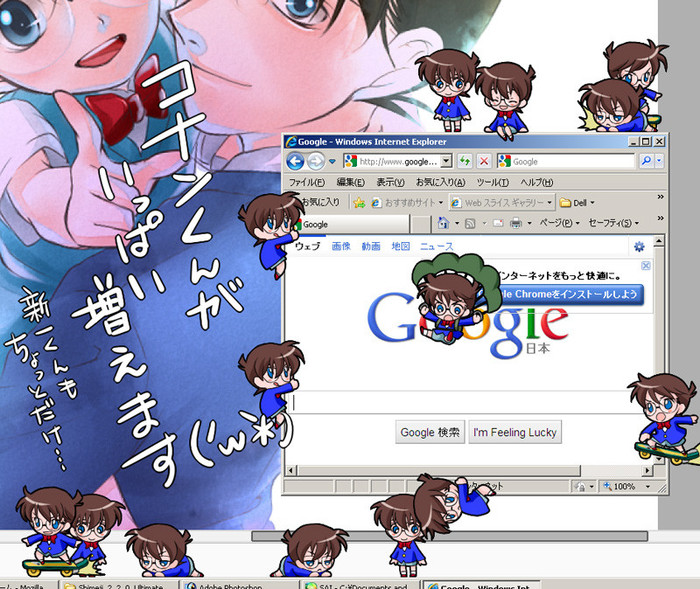
Task: Click the Print printer icon
Action: point(516,223)
